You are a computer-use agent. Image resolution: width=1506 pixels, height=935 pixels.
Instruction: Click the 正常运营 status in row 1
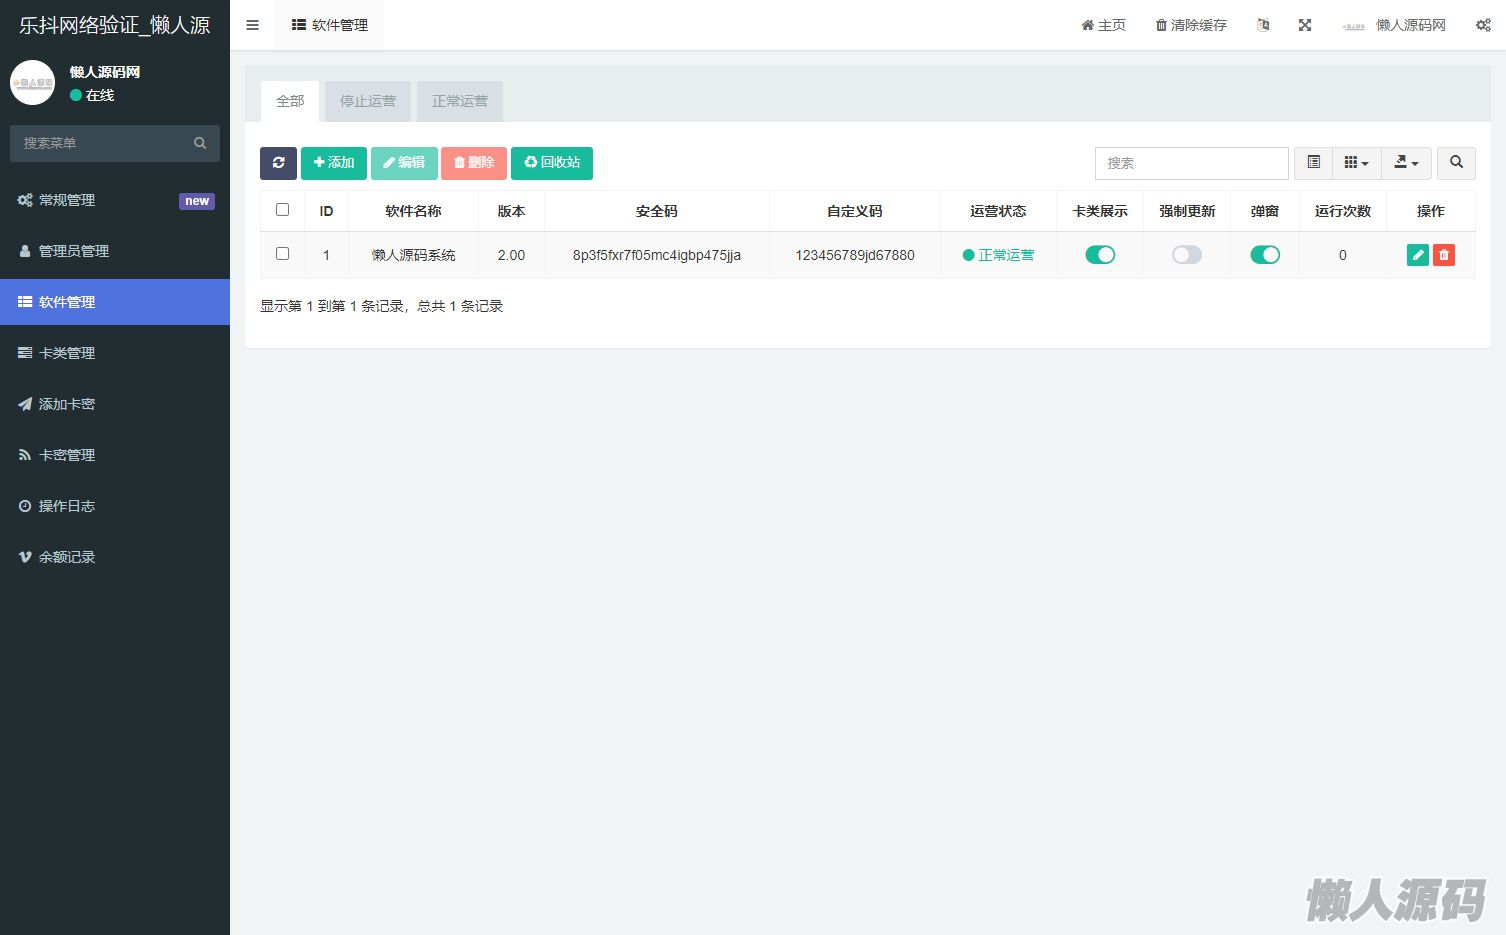click(x=998, y=255)
